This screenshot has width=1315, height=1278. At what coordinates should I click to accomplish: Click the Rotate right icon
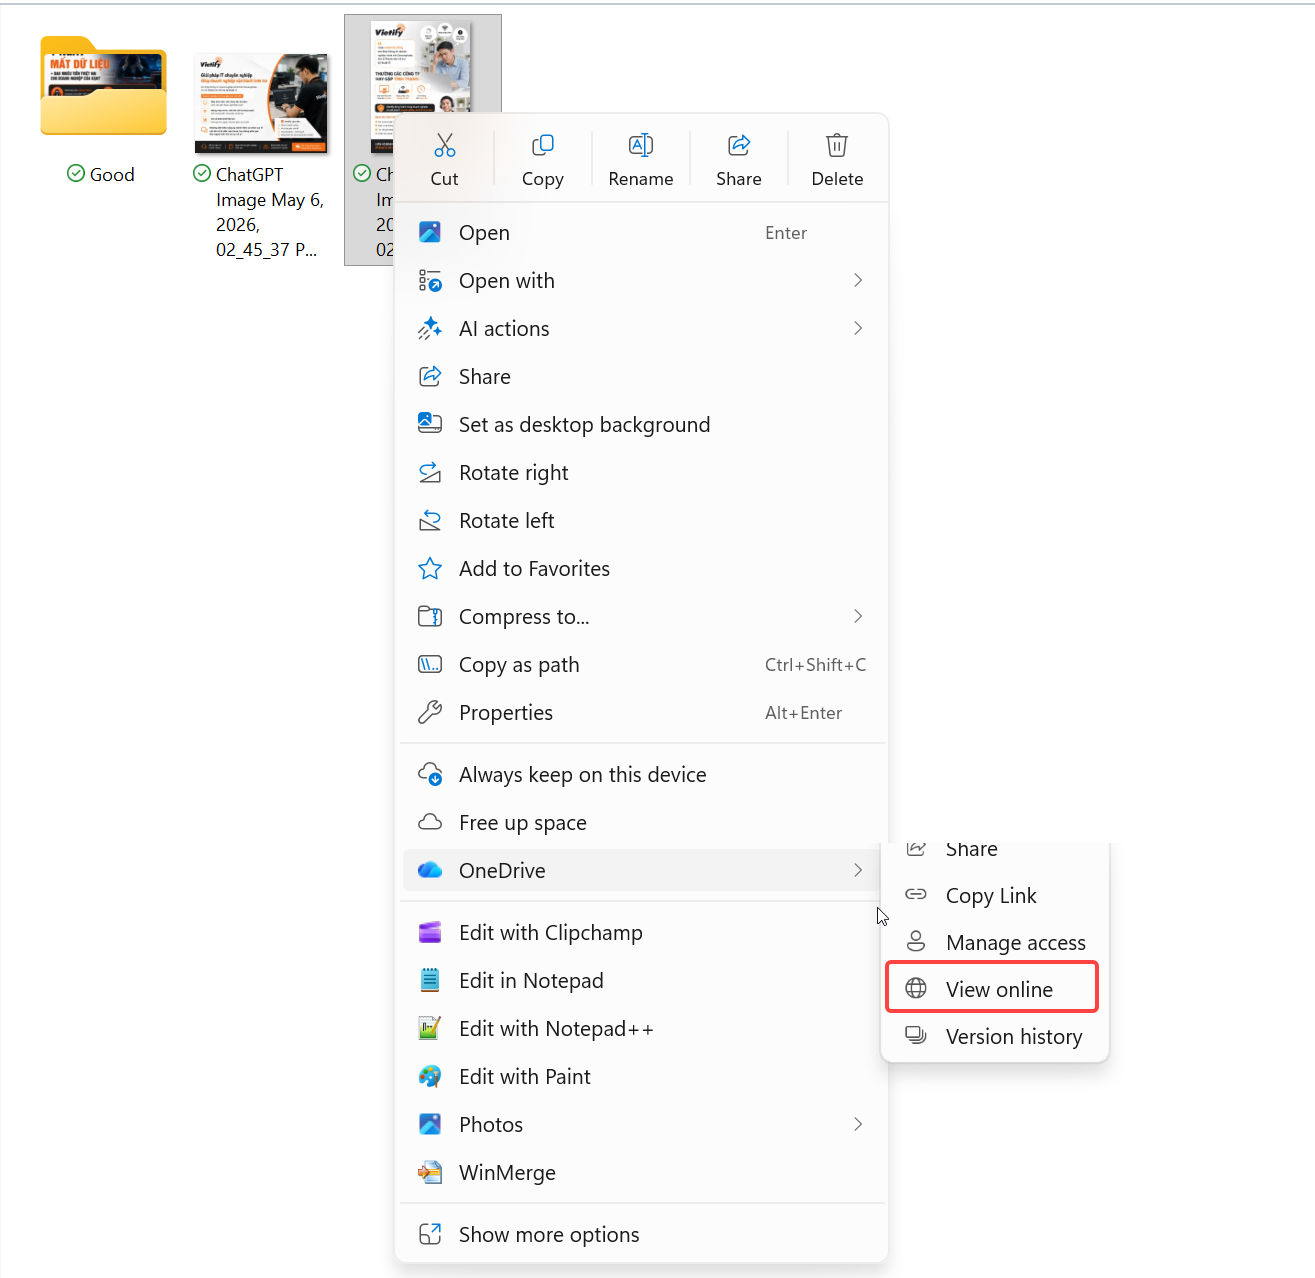click(430, 472)
